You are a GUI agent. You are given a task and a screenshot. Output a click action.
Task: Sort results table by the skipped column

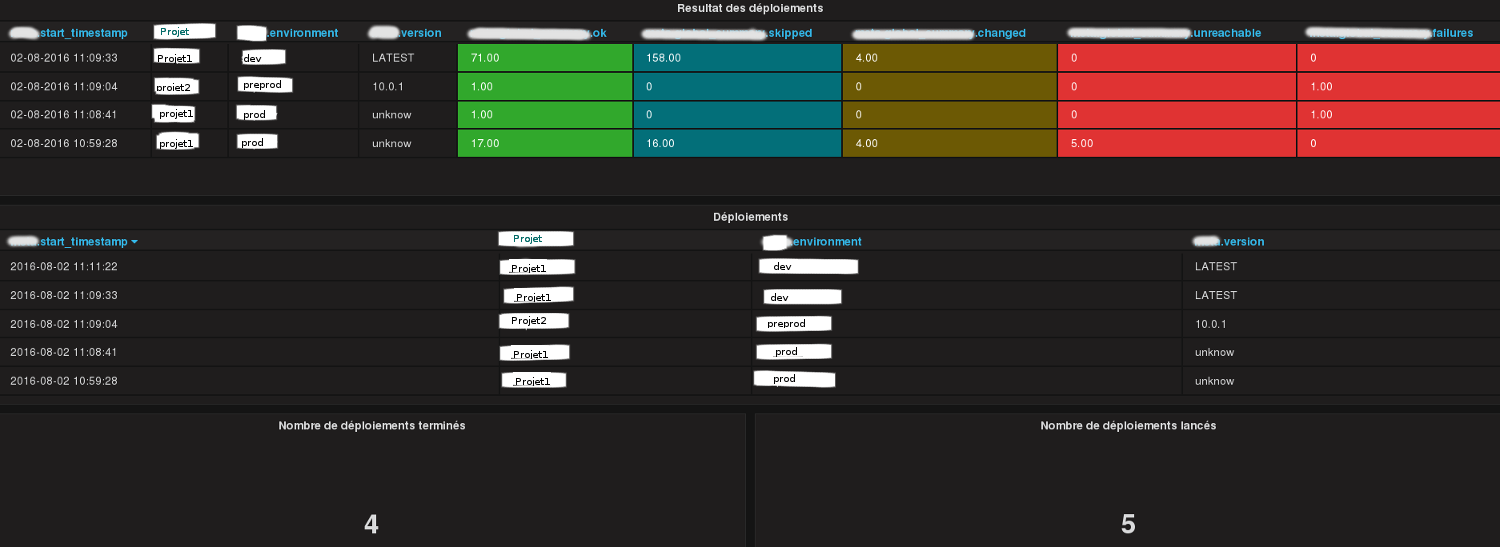coord(727,33)
